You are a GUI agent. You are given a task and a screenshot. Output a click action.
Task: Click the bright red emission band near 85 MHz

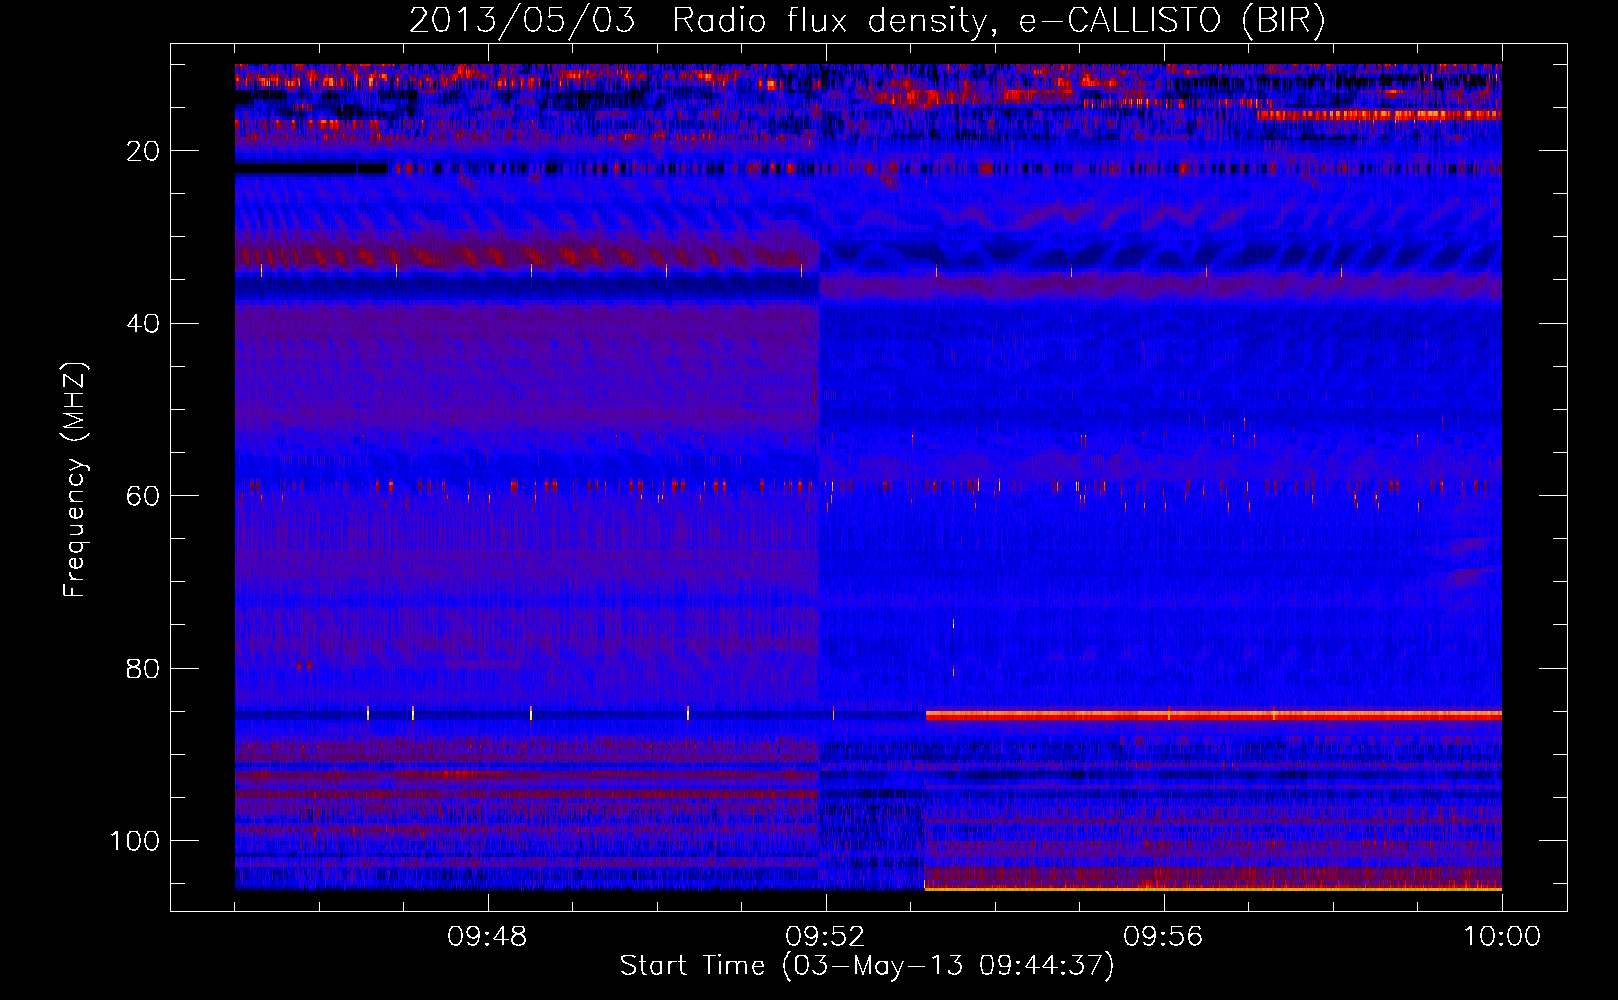point(1214,715)
